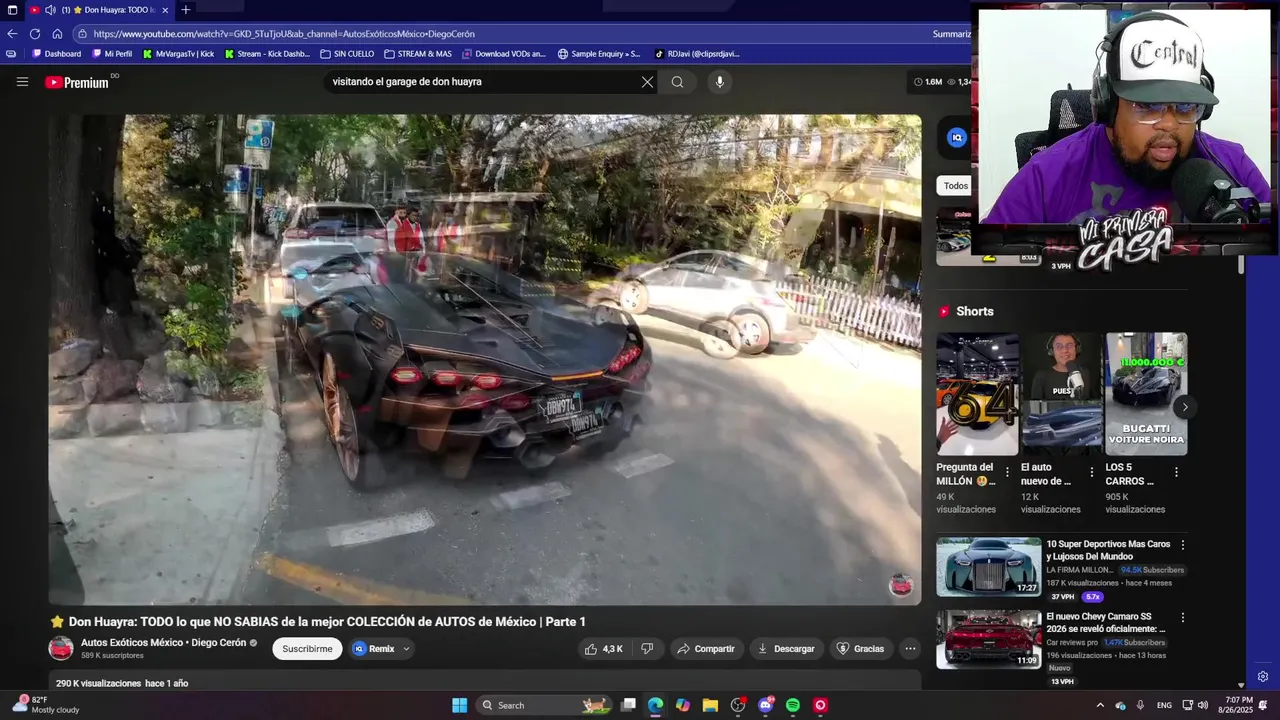
Task: Click the channel watermark on video
Action: (901, 585)
